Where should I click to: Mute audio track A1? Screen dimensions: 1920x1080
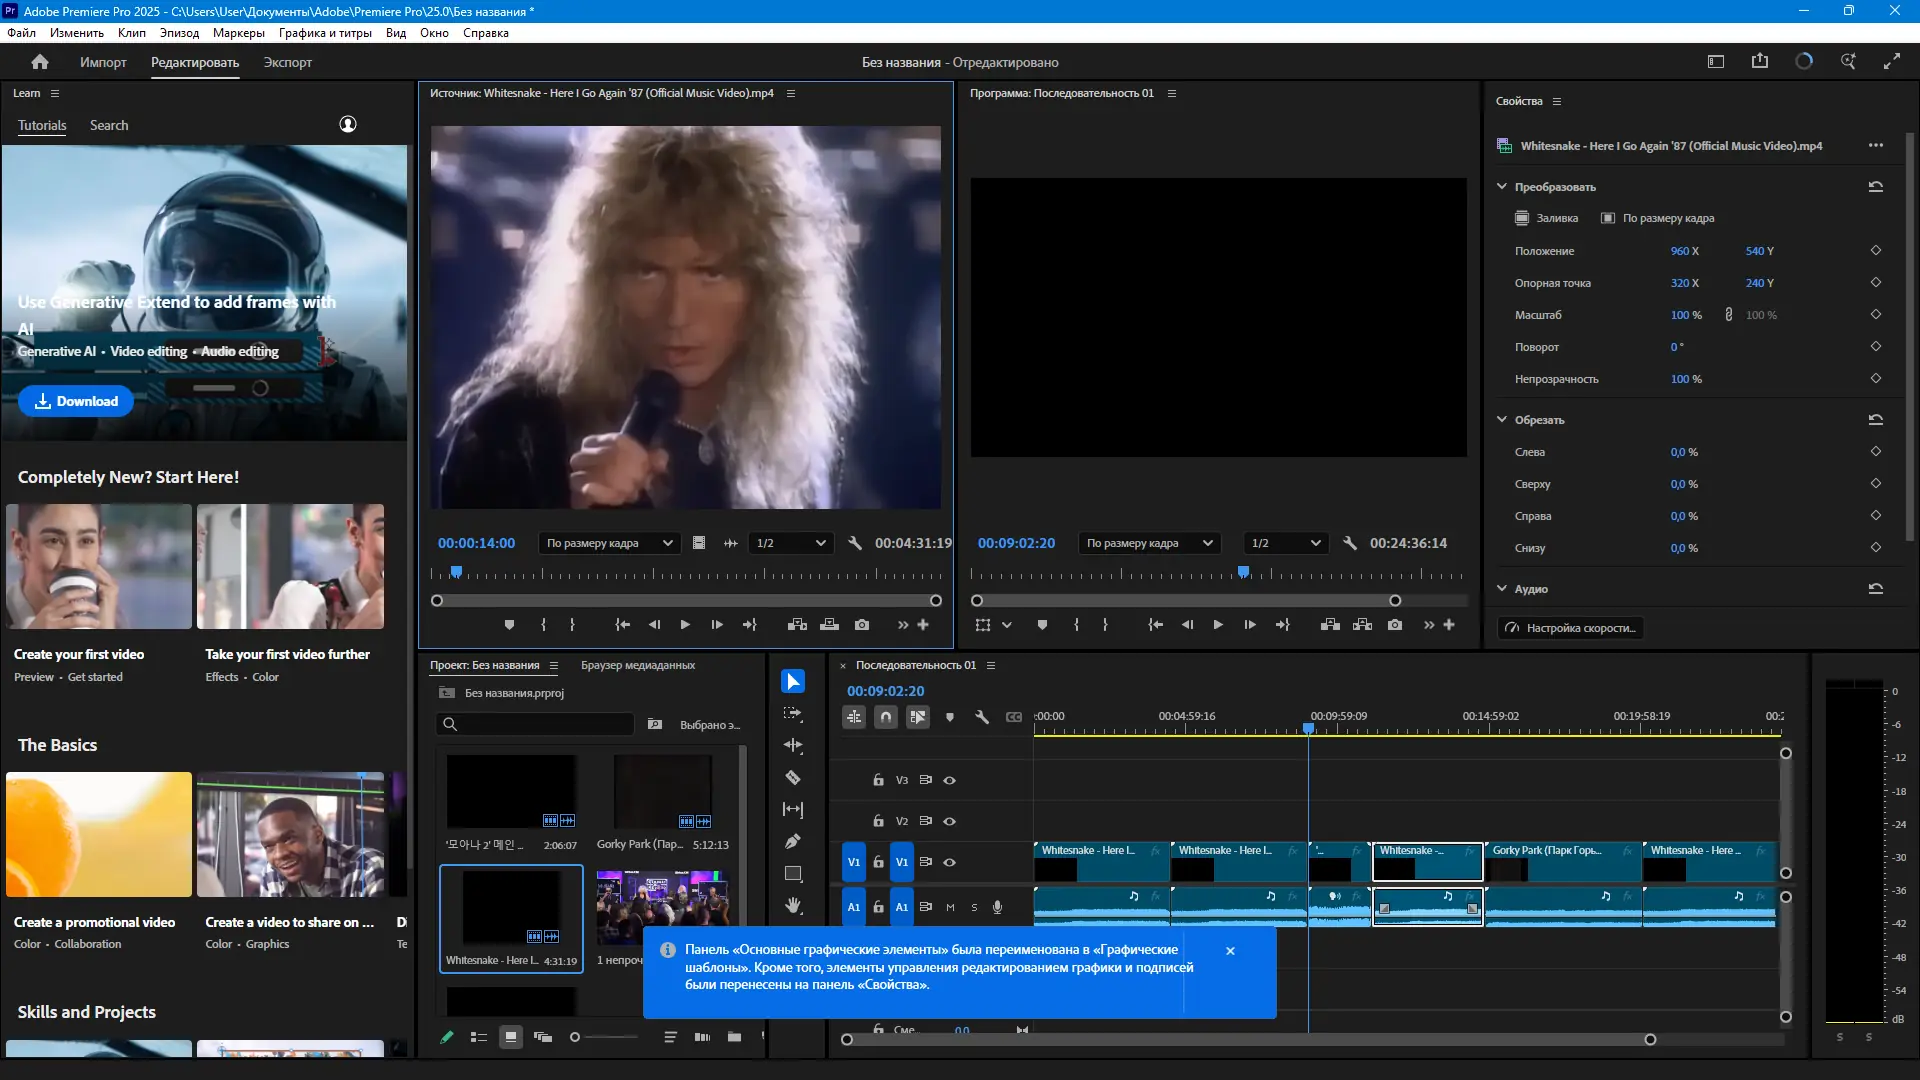(950, 907)
